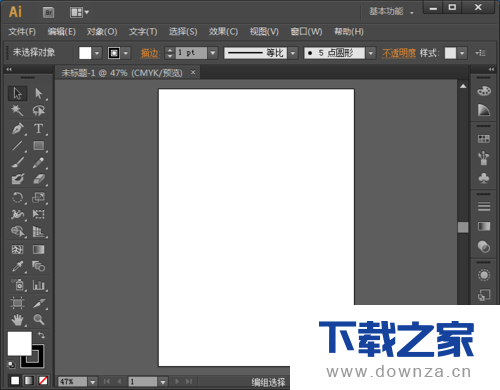Open the 基本功能 workspace switcher
Viewport: 500px width, 390px height.
[x=391, y=12]
